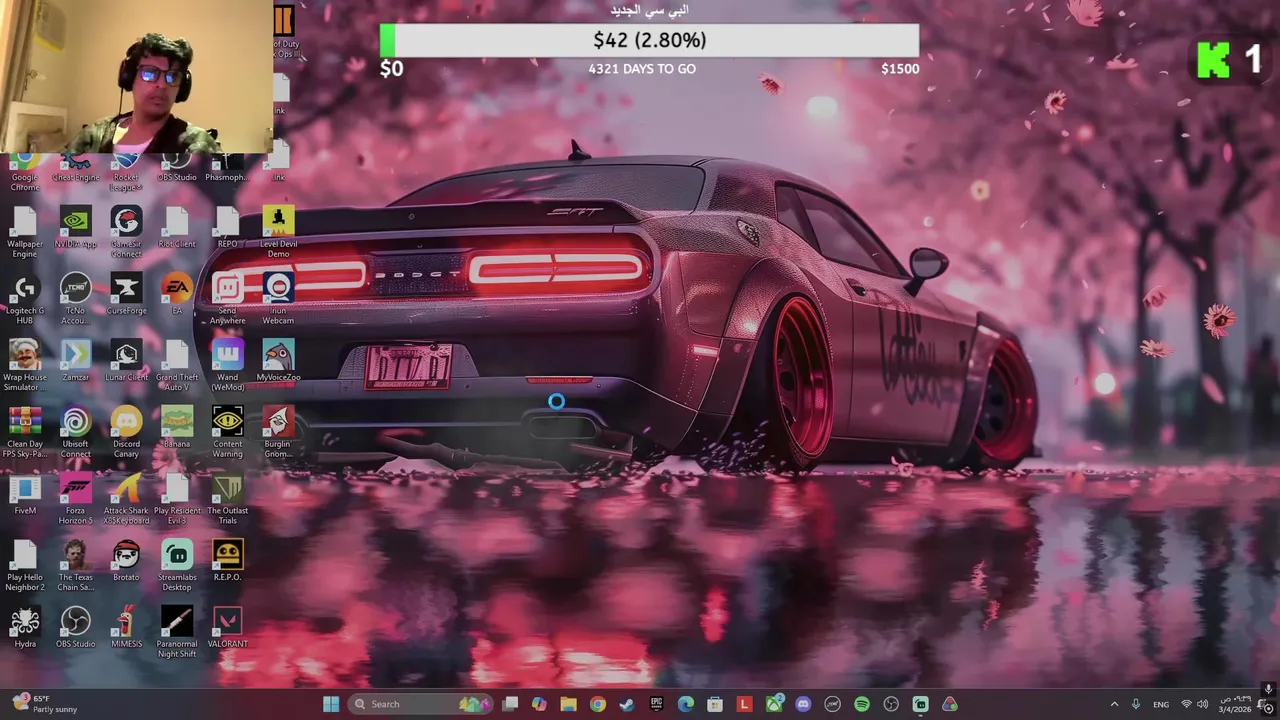1280x720 pixels.
Task: Select the Brotato desktop icon
Action: (x=126, y=562)
